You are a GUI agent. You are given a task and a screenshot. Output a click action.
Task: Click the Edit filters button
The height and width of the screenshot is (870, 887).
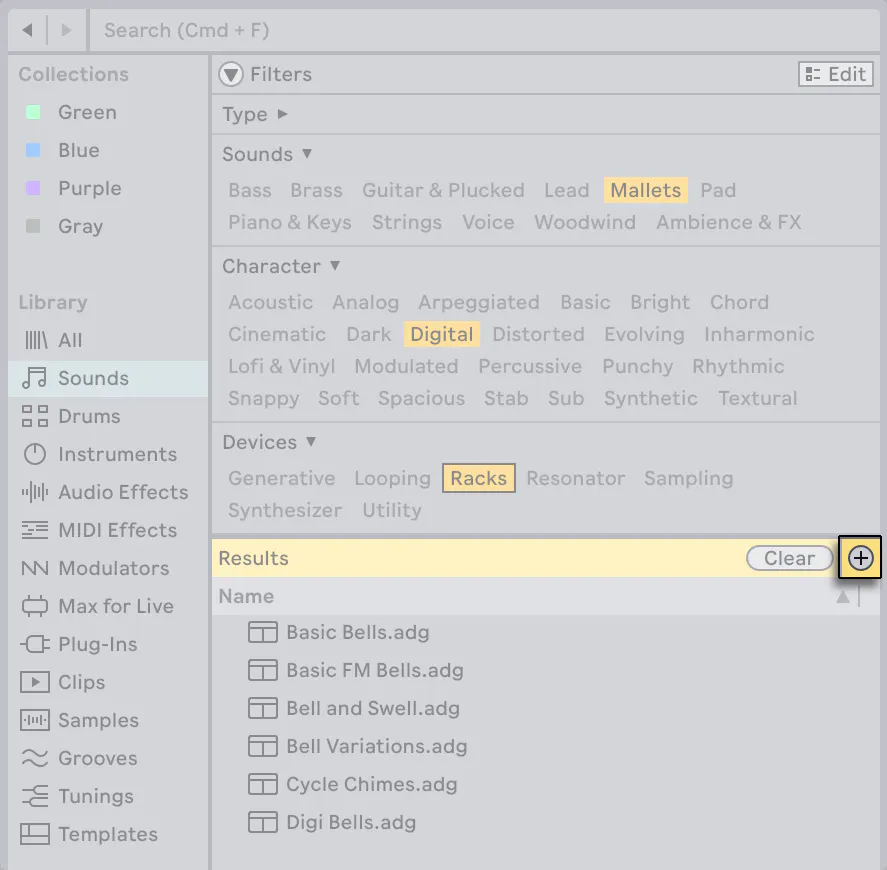[836, 74]
